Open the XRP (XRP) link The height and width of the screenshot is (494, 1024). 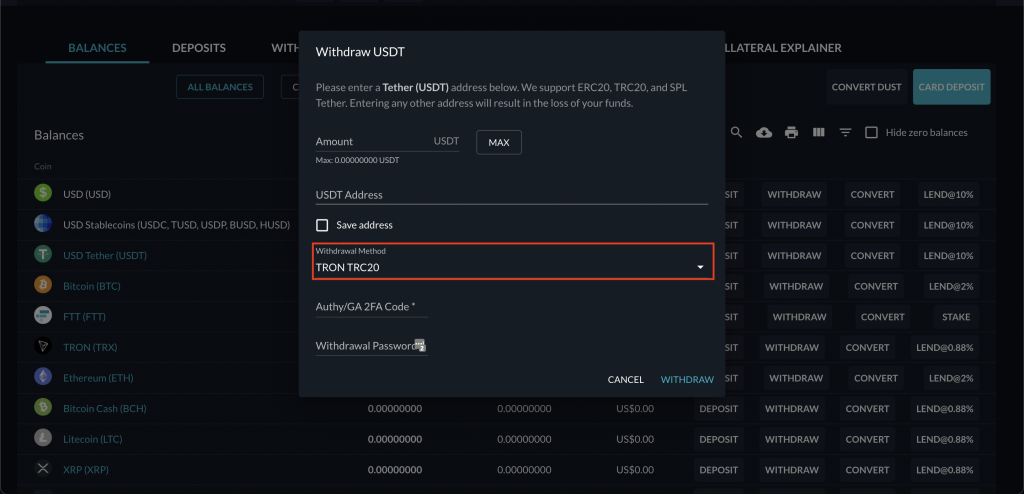pyautogui.click(x=86, y=470)
